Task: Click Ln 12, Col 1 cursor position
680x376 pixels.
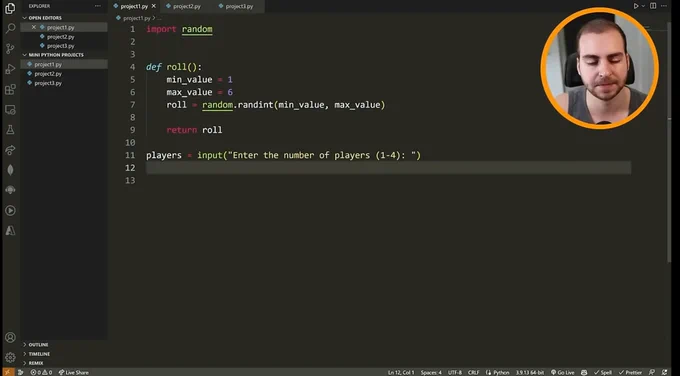Action: 401,372
